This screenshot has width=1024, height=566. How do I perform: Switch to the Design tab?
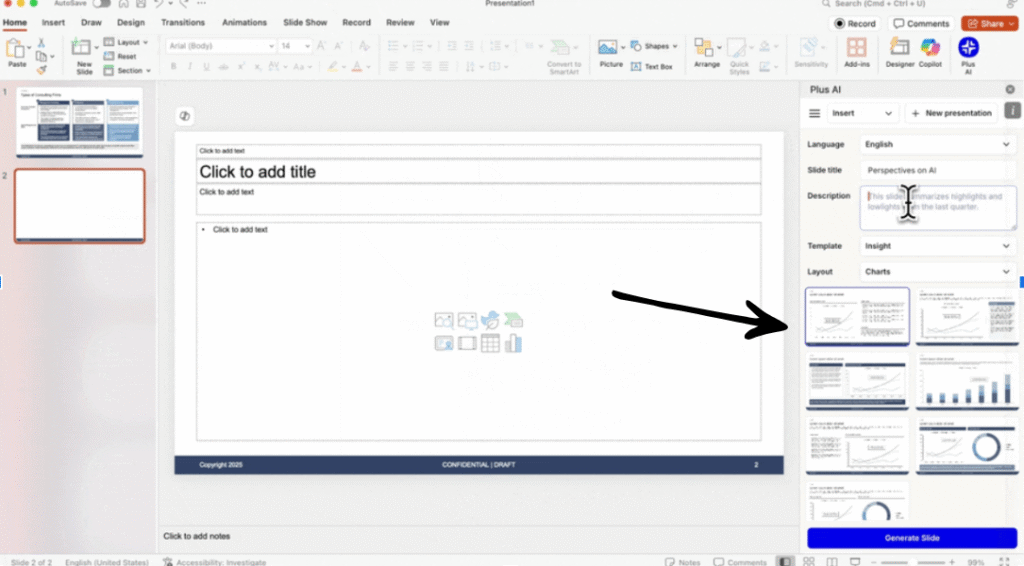click(x=131, y=22)
